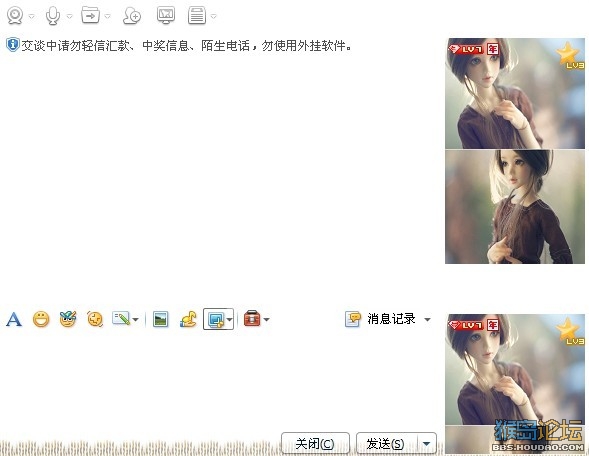Viewport: 589px width, 456px height.
Task: Expand the screen capture options arrow
Action: [229, 320]
